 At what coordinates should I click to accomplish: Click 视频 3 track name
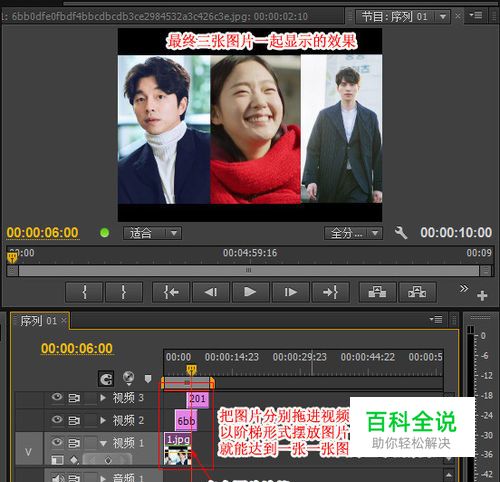pos(128,398)
